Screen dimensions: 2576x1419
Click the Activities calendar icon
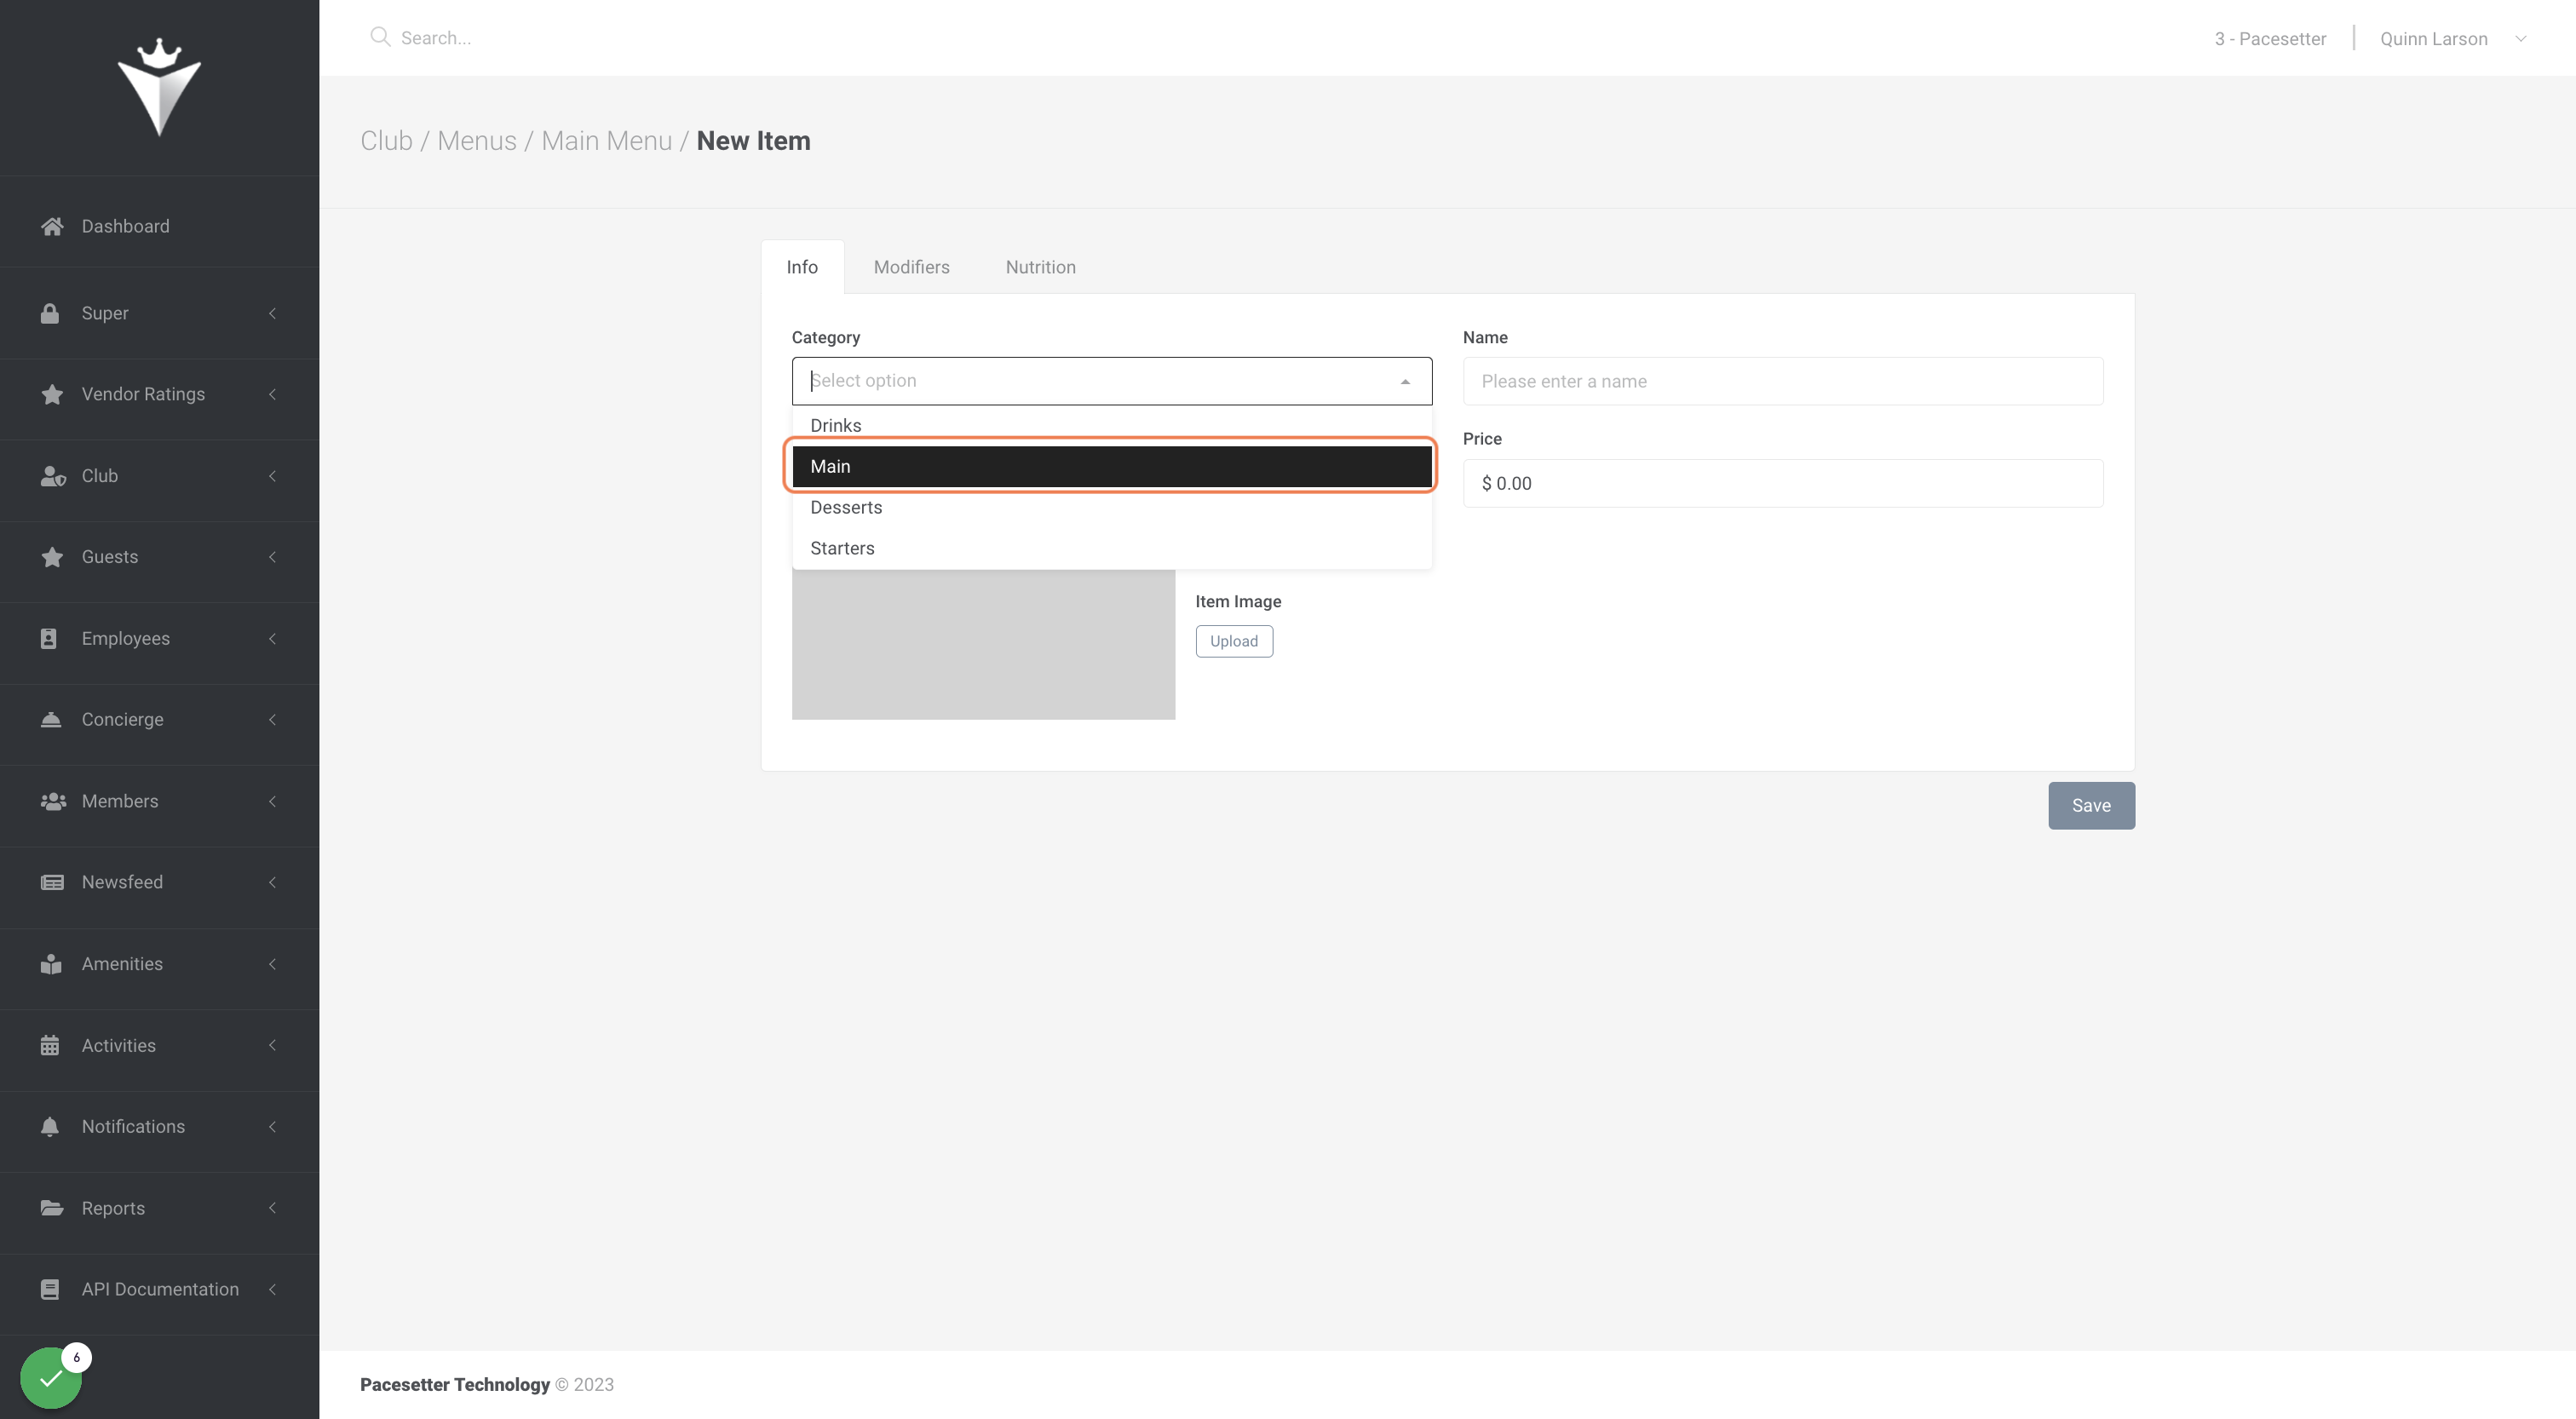50,1046
